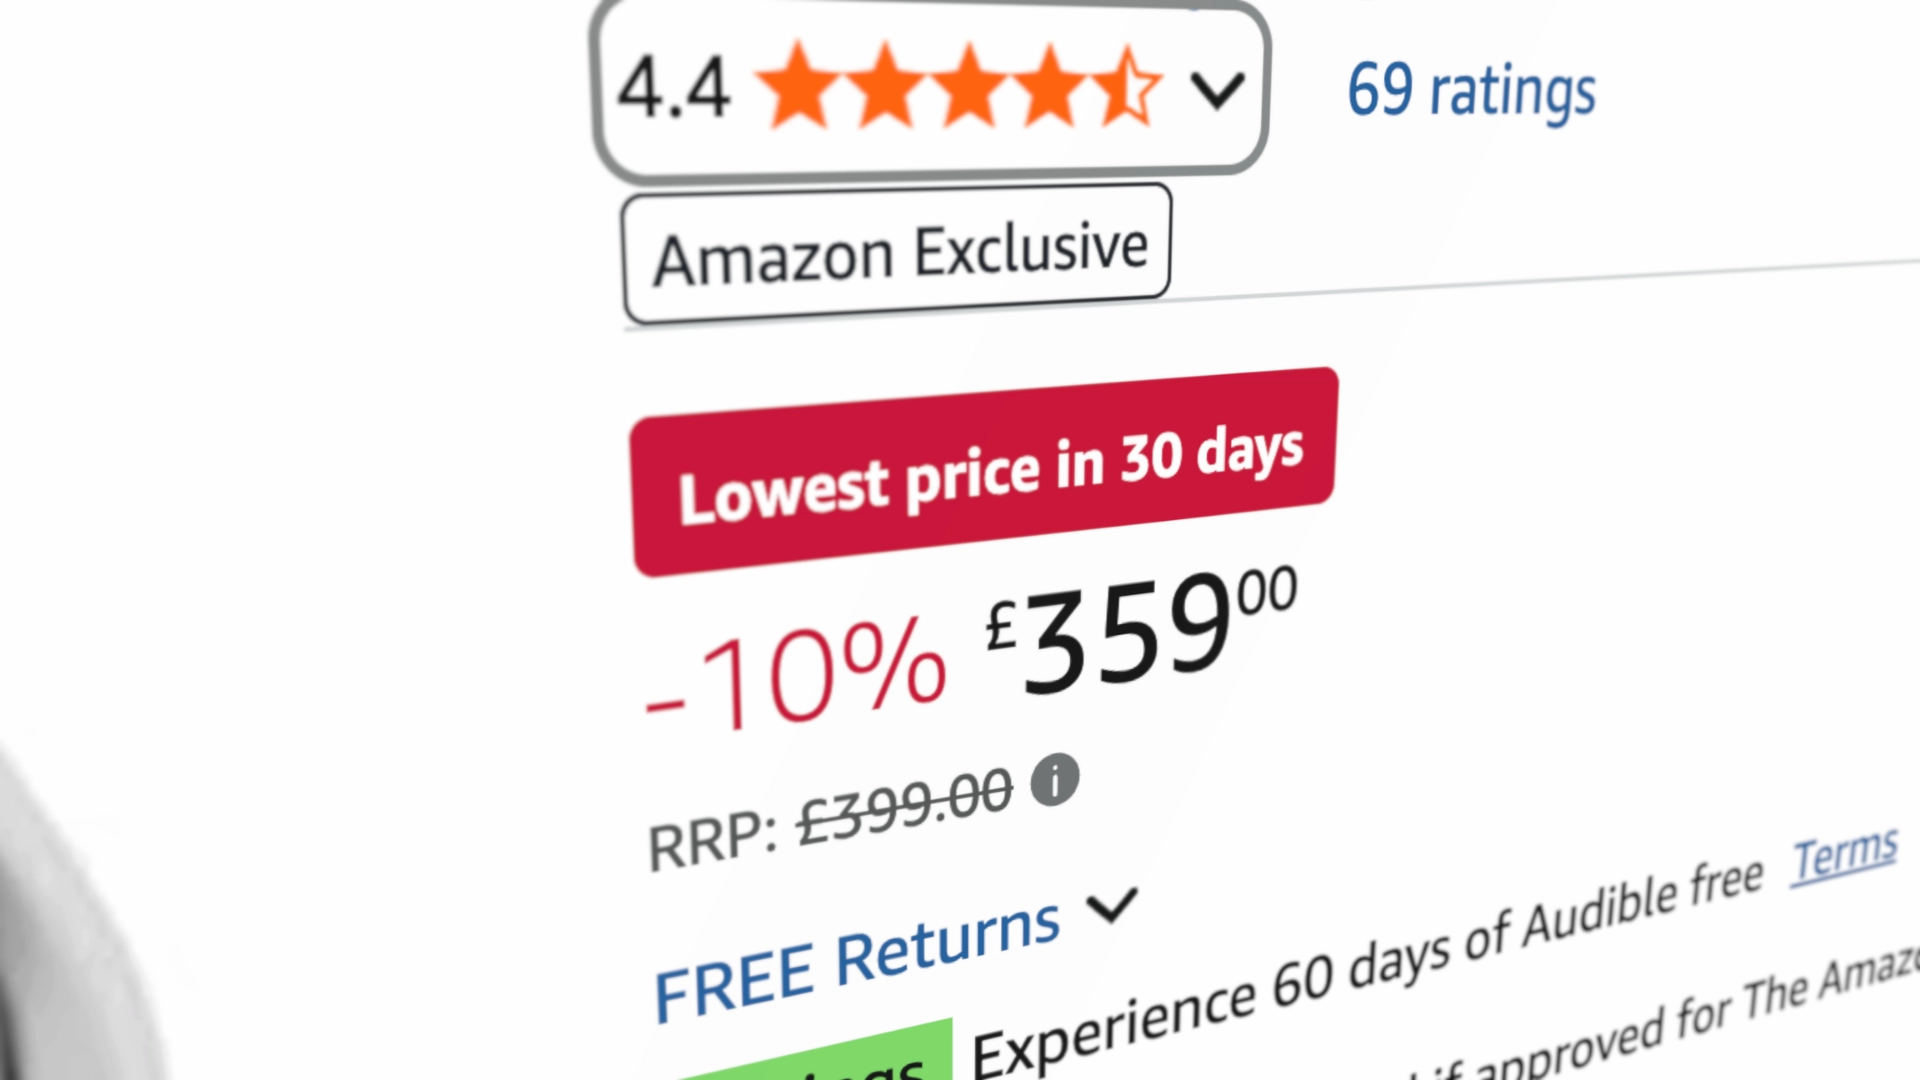Click the 4.4 rating number

coord(673,89)
